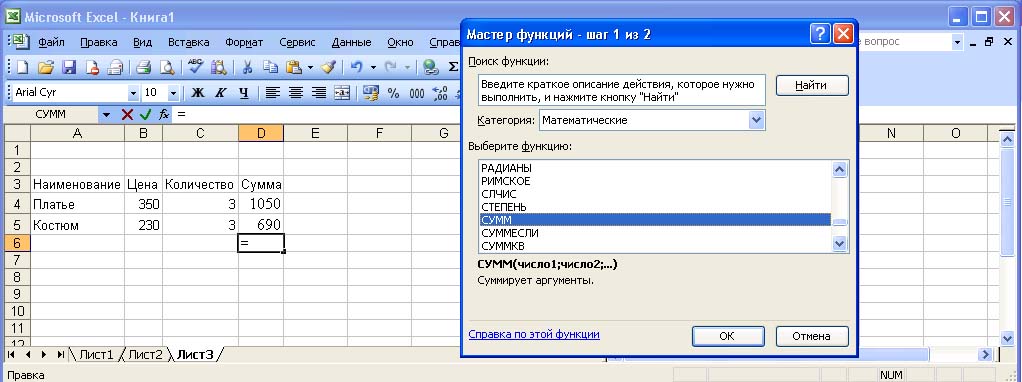Viewport: 1022px width, 382px height.
Task: Select cell with value 1050
Action: [261, 204]
